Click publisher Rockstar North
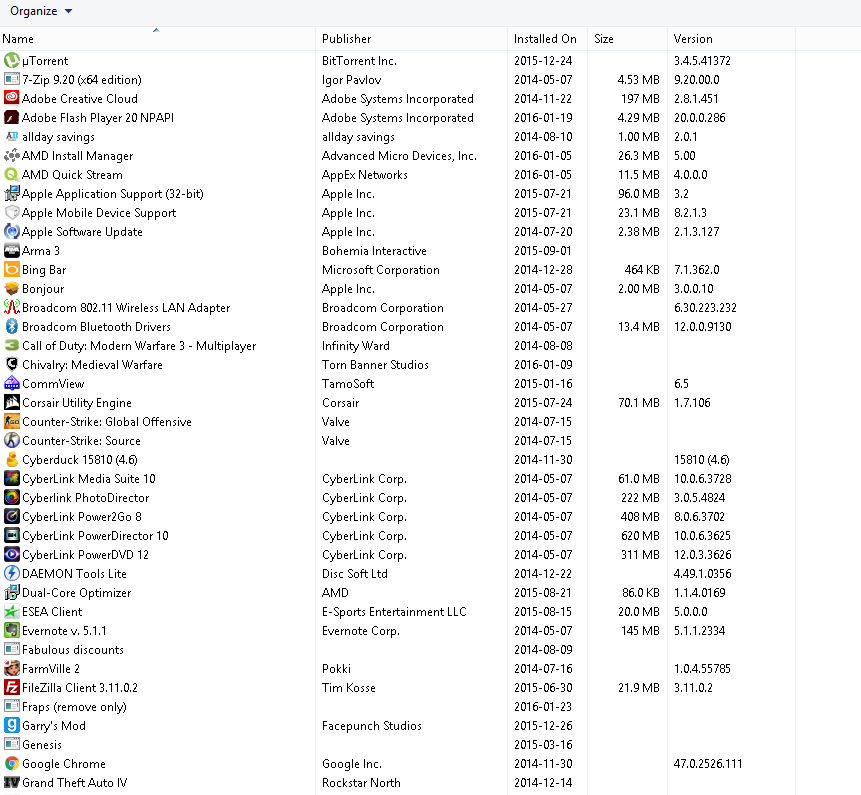This screenshot has height=795, width=861. click(361, 783)
